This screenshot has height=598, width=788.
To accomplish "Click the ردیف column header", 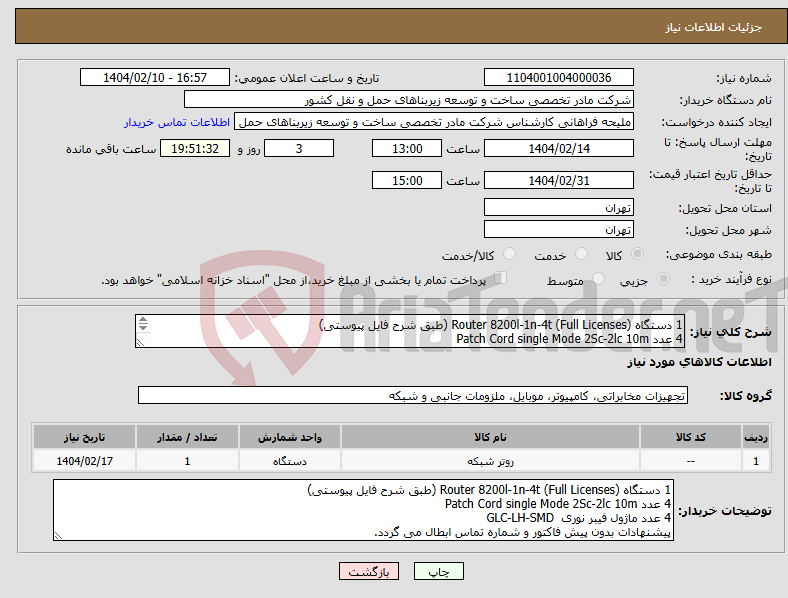I will click(756, 437).
